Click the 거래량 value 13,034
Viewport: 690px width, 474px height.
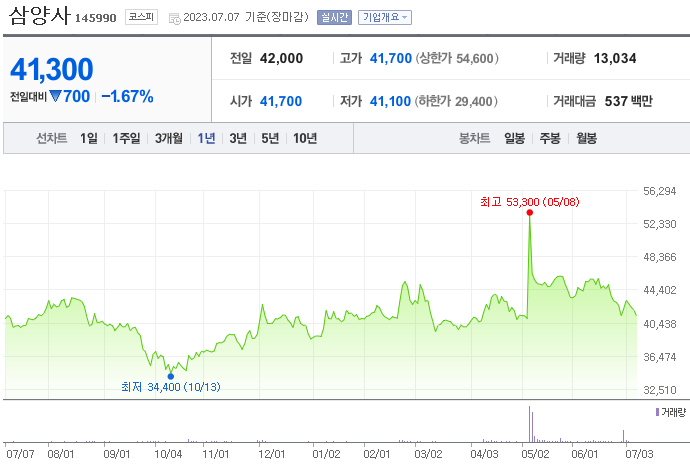click(615, 58)
